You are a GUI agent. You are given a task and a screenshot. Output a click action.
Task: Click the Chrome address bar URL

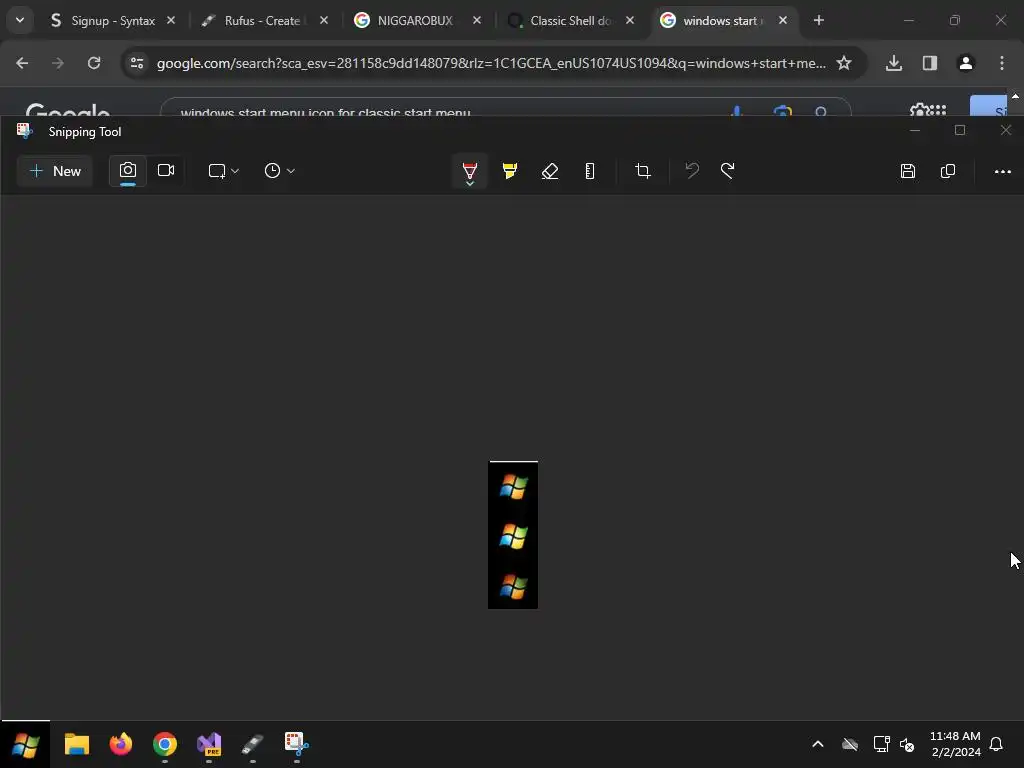[491, 63]
